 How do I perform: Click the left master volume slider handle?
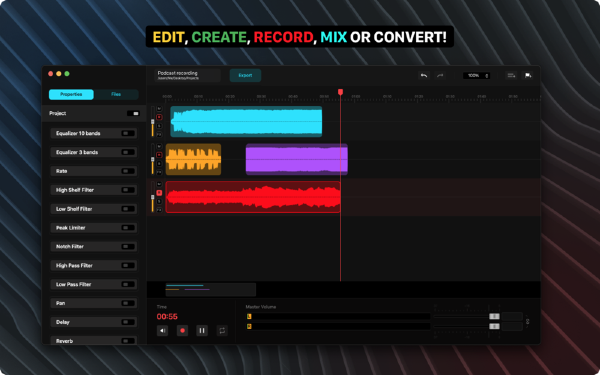click(x=494, y=316)
